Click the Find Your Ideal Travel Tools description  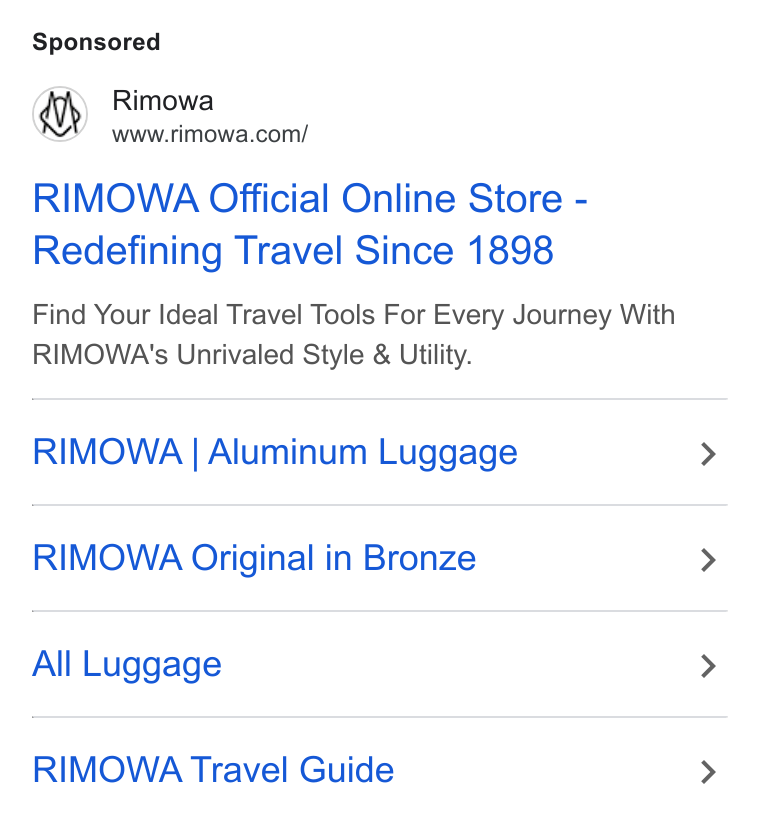[354, 316]
